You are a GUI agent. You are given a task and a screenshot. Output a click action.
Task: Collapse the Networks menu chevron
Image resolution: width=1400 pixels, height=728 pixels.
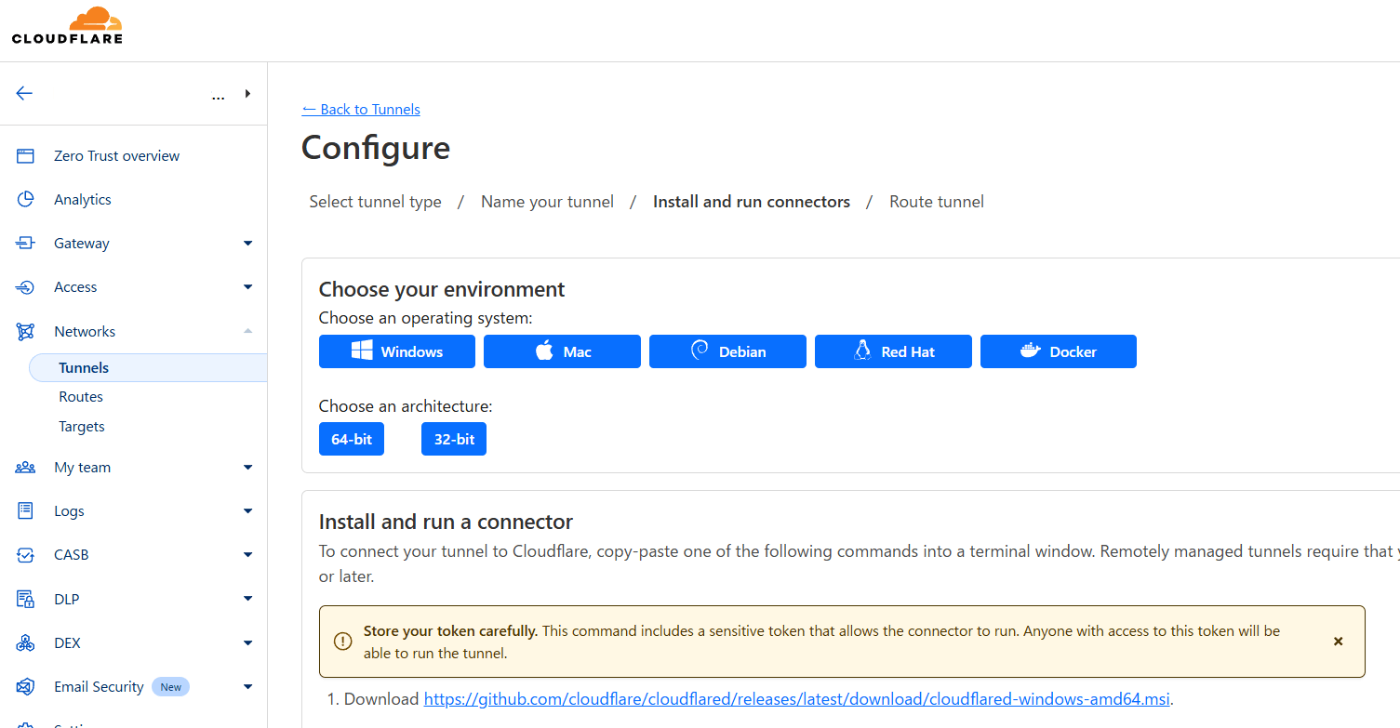point(248,331)
